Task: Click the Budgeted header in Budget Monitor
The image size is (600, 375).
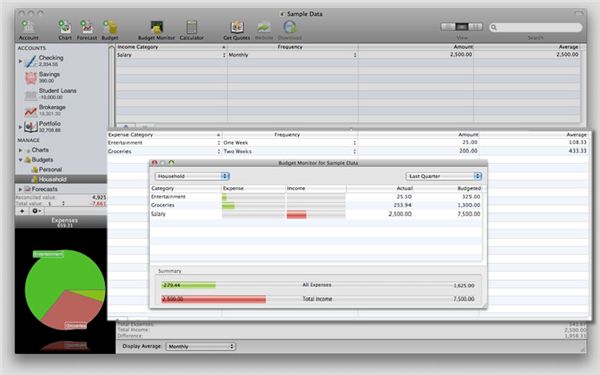Action: (x=448, y=188)
